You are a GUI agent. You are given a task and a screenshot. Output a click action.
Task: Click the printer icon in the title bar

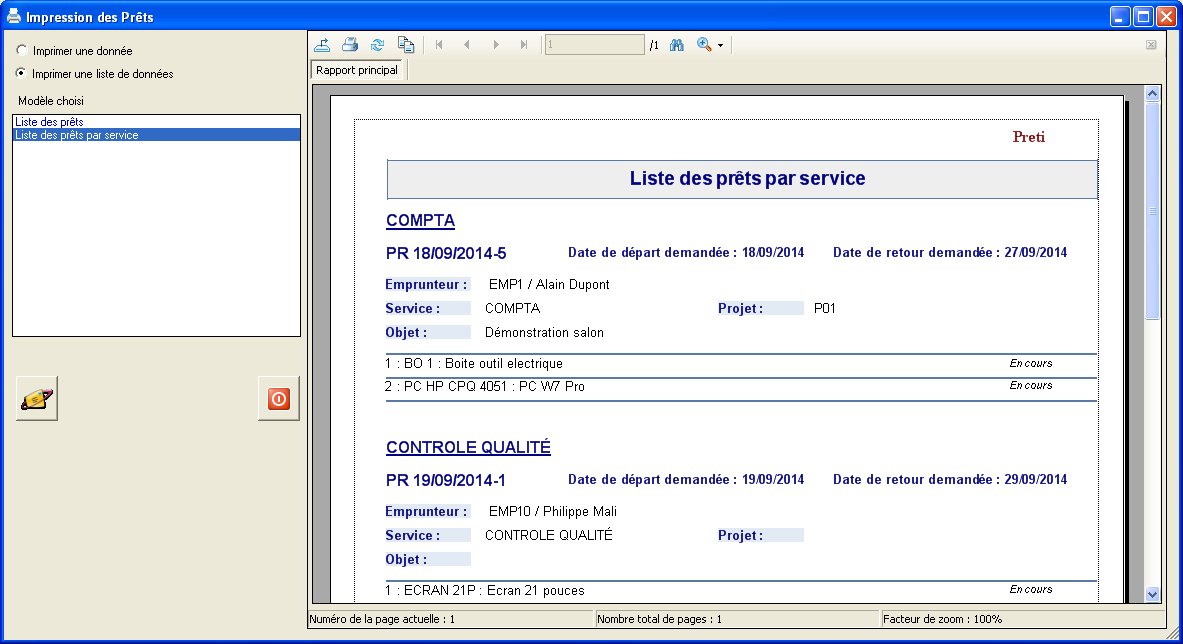(14, 16)
